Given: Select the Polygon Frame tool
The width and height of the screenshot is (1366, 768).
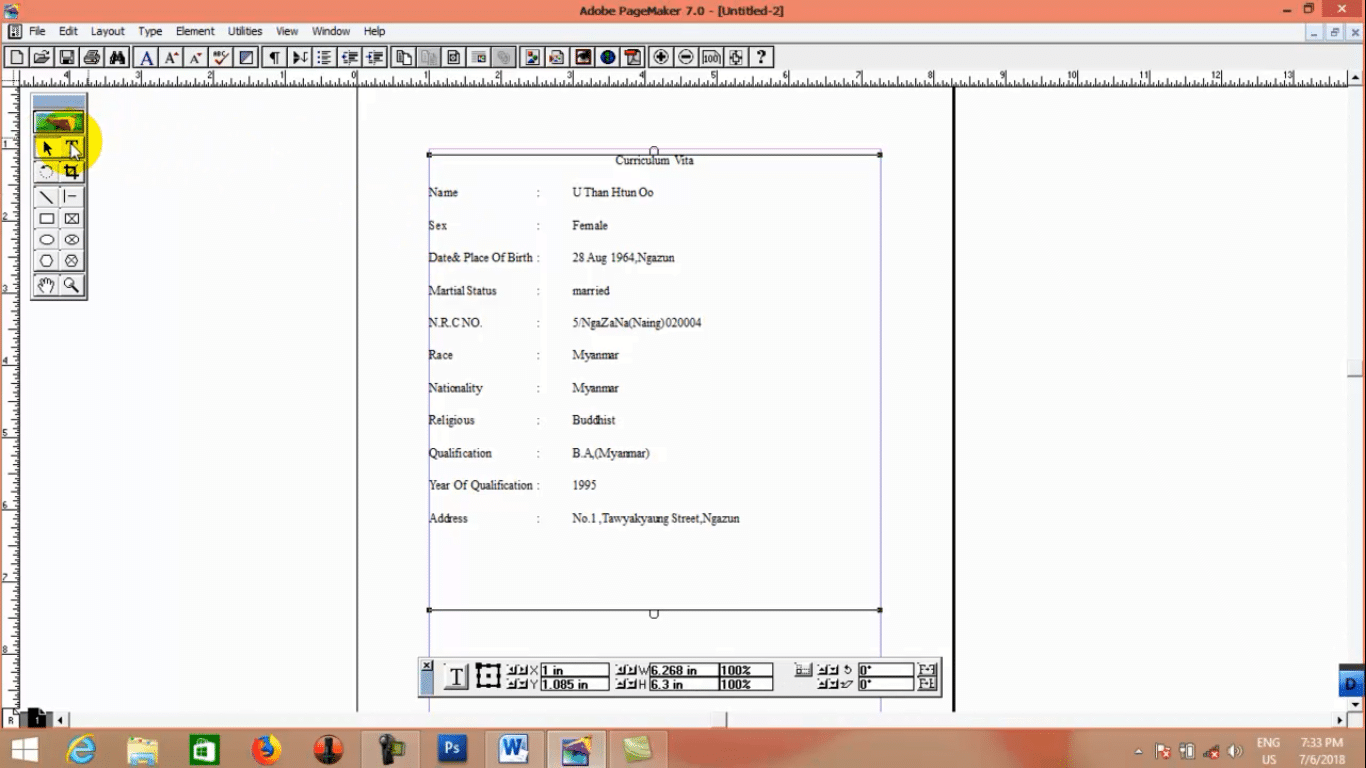Looking at the screenshot, I should [x=72, y=261].
